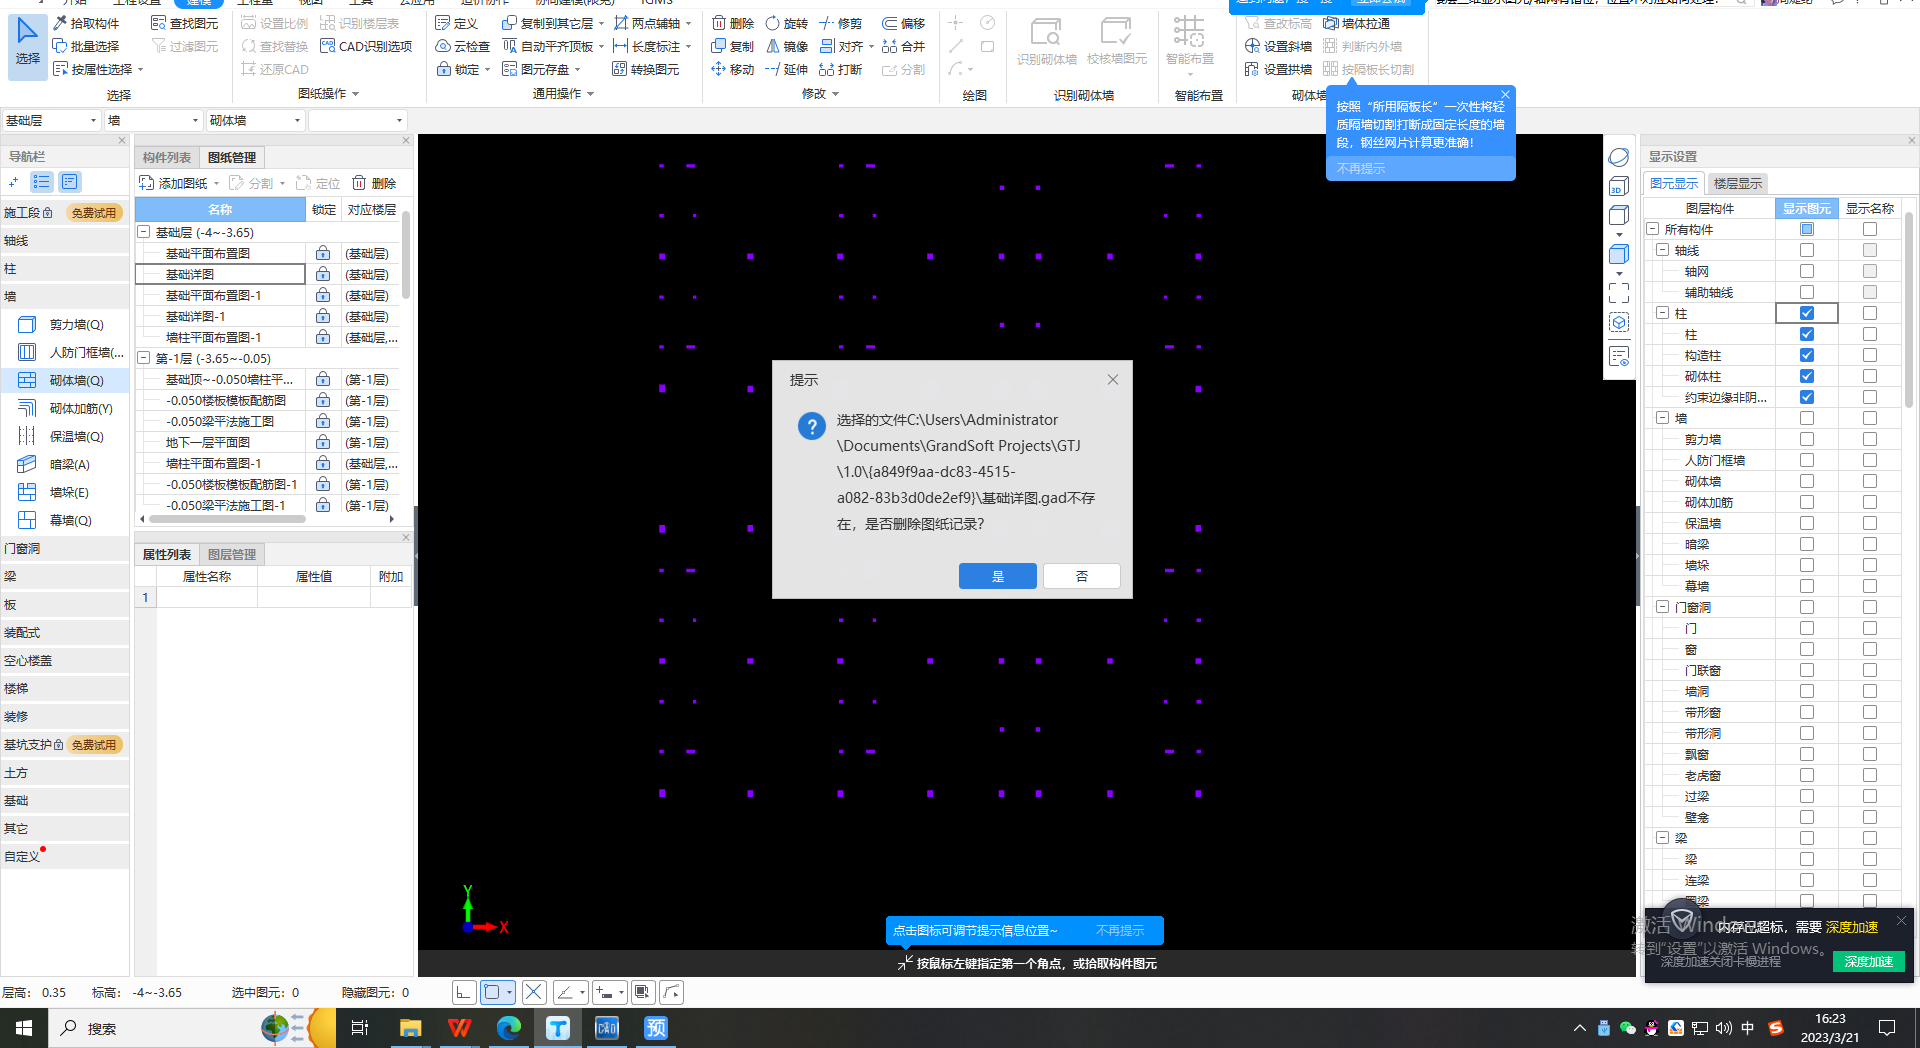
Task: Uncheck 显示图元 for 构造柱
Action: pos(1807,355)
